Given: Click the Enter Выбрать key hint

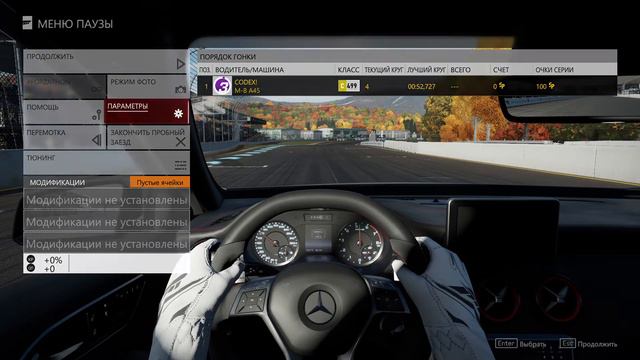Looking at the screenshot, I should point(520,344).
